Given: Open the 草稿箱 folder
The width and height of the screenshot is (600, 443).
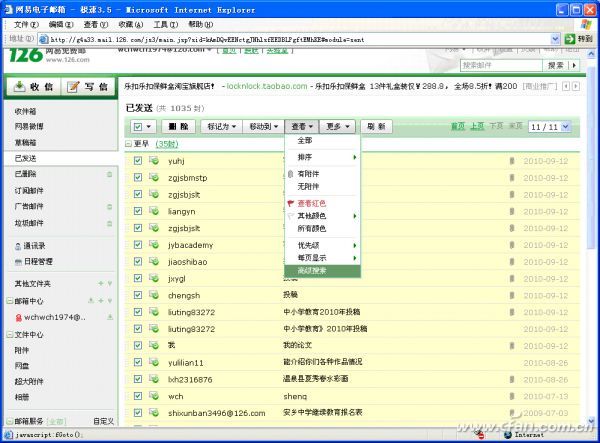Looking at the screenshot, I should point(26,143).
